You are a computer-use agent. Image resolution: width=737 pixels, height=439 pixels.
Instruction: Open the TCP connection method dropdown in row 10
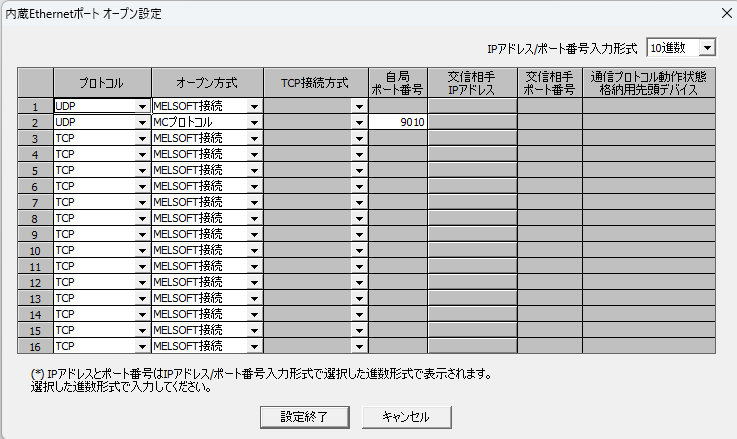[359, 250]
